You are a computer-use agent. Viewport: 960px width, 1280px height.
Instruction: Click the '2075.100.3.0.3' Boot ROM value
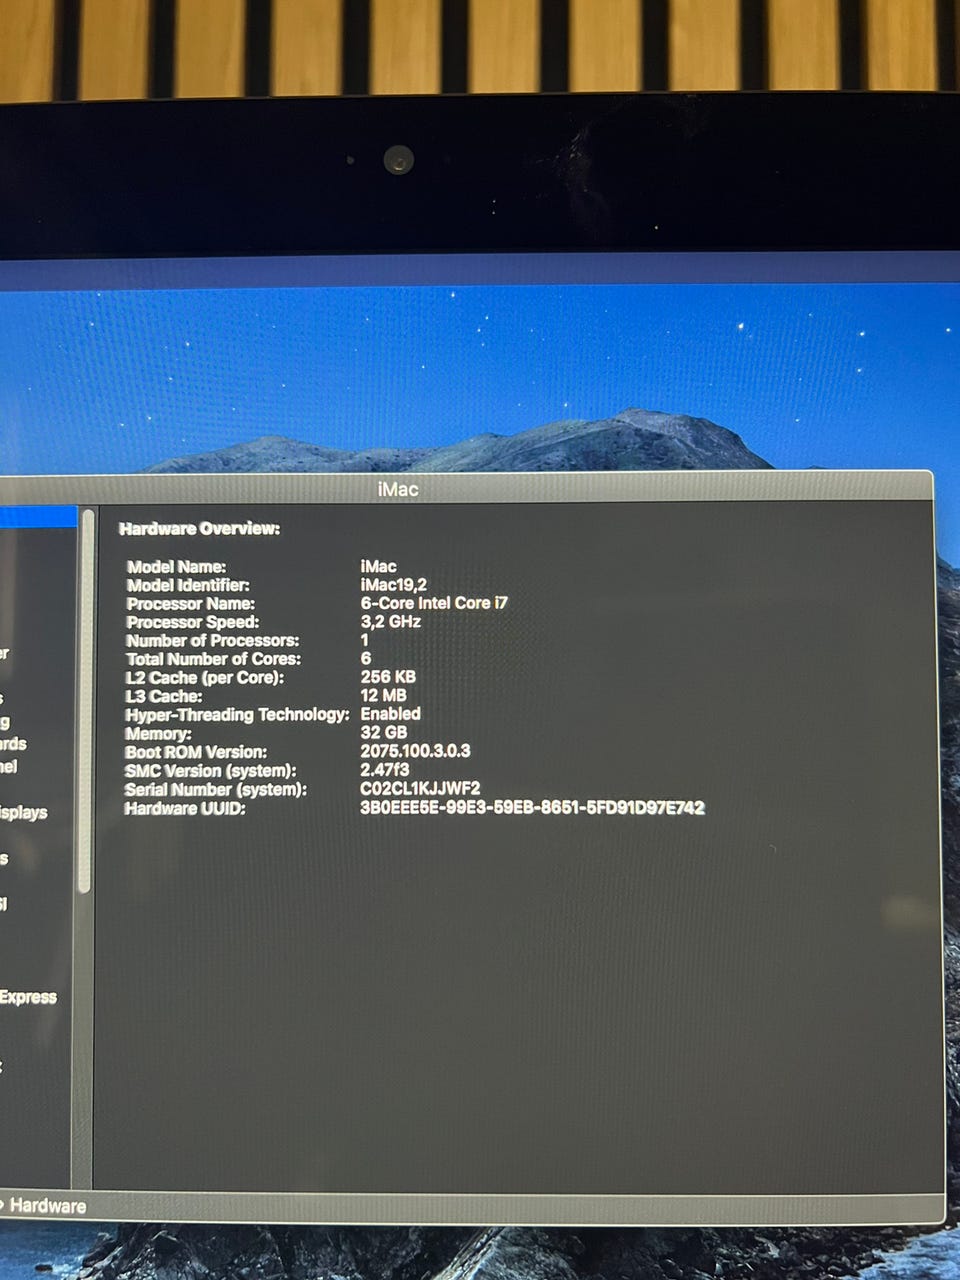pos(415,751)
